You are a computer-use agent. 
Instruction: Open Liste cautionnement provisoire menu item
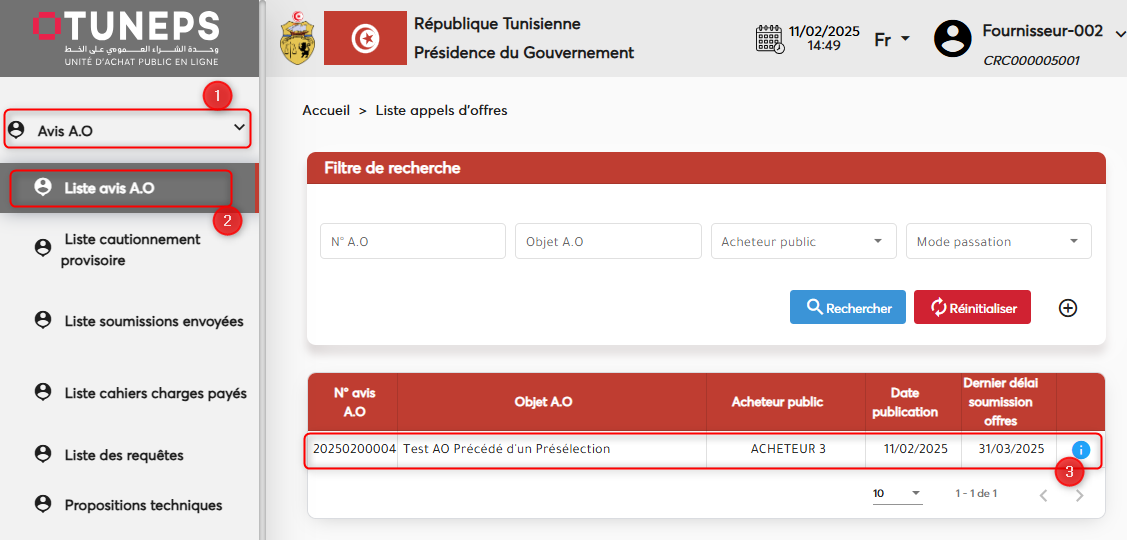point(130,250)
